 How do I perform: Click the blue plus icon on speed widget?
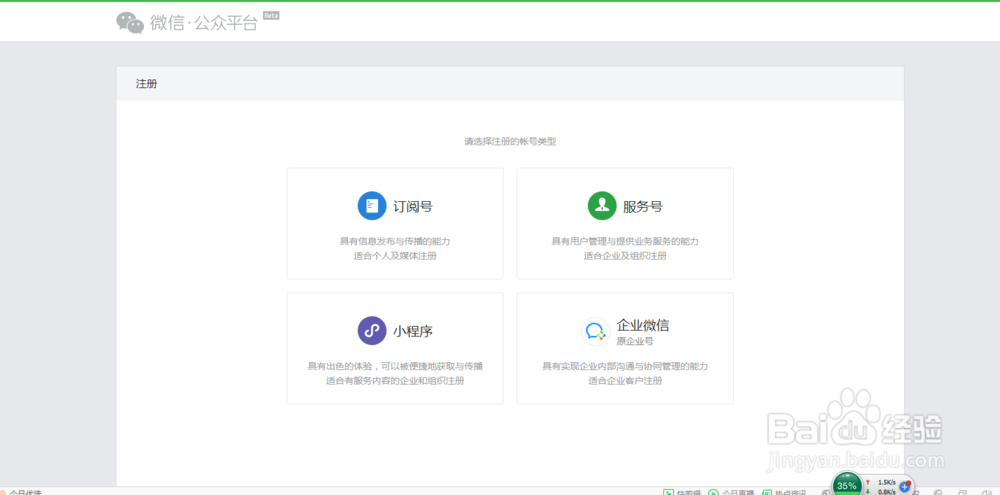(904, 487)
